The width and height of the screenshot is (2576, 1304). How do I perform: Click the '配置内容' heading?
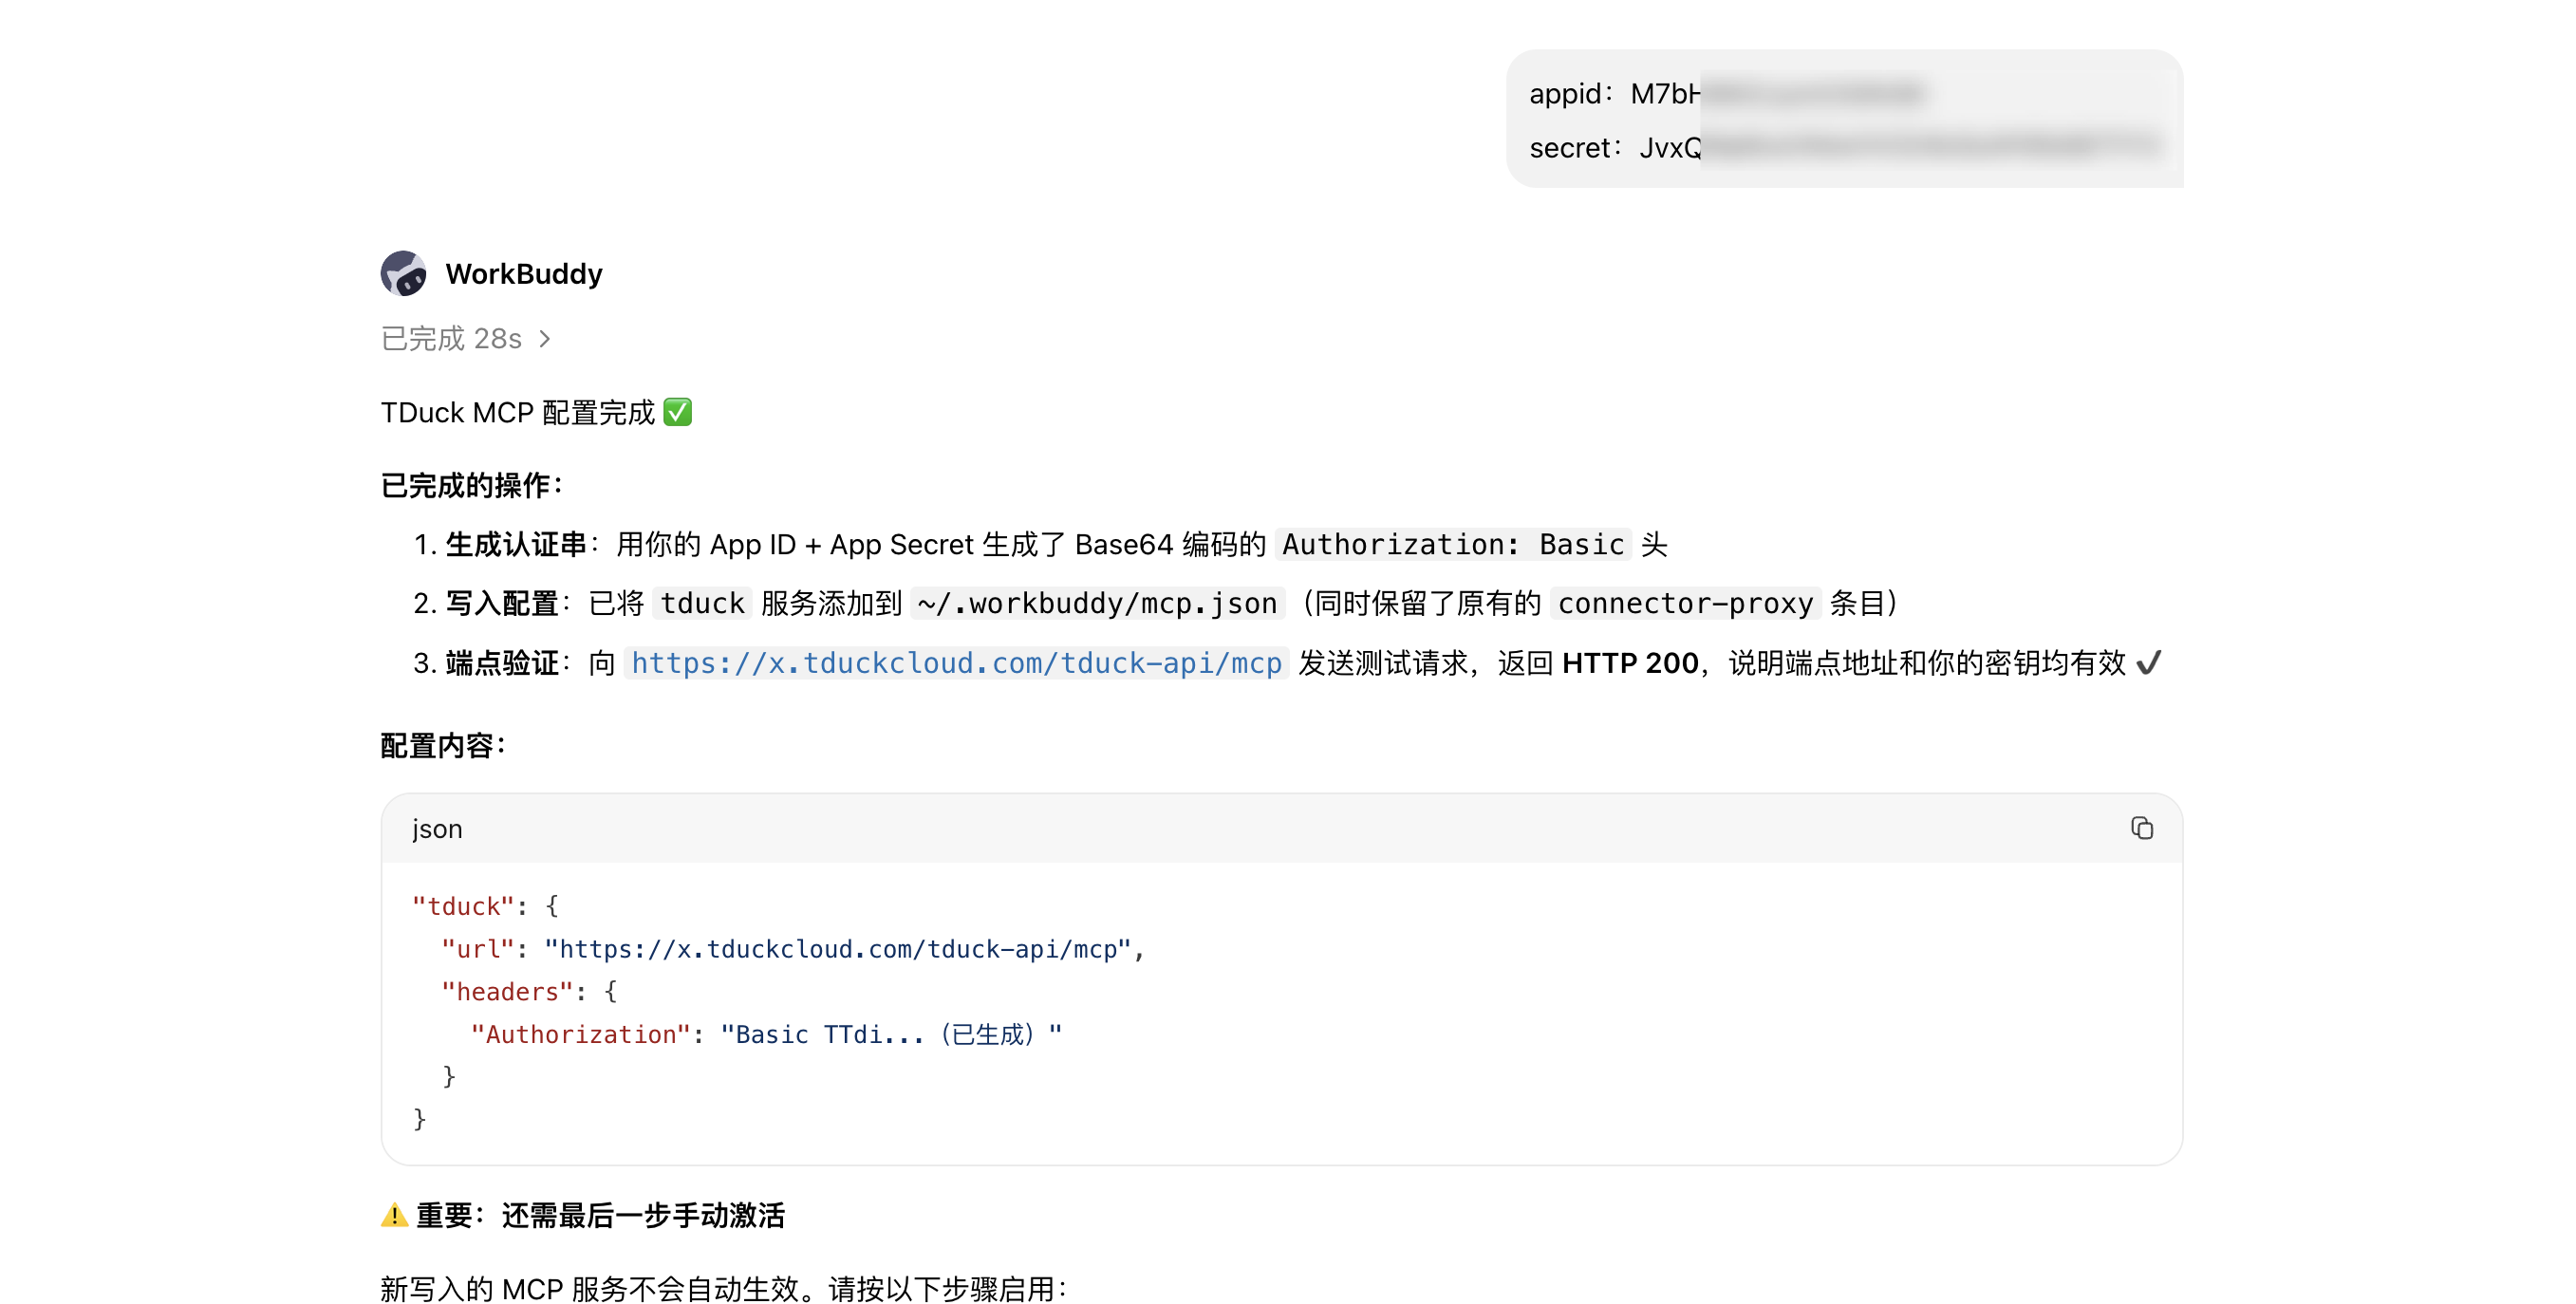444,745
